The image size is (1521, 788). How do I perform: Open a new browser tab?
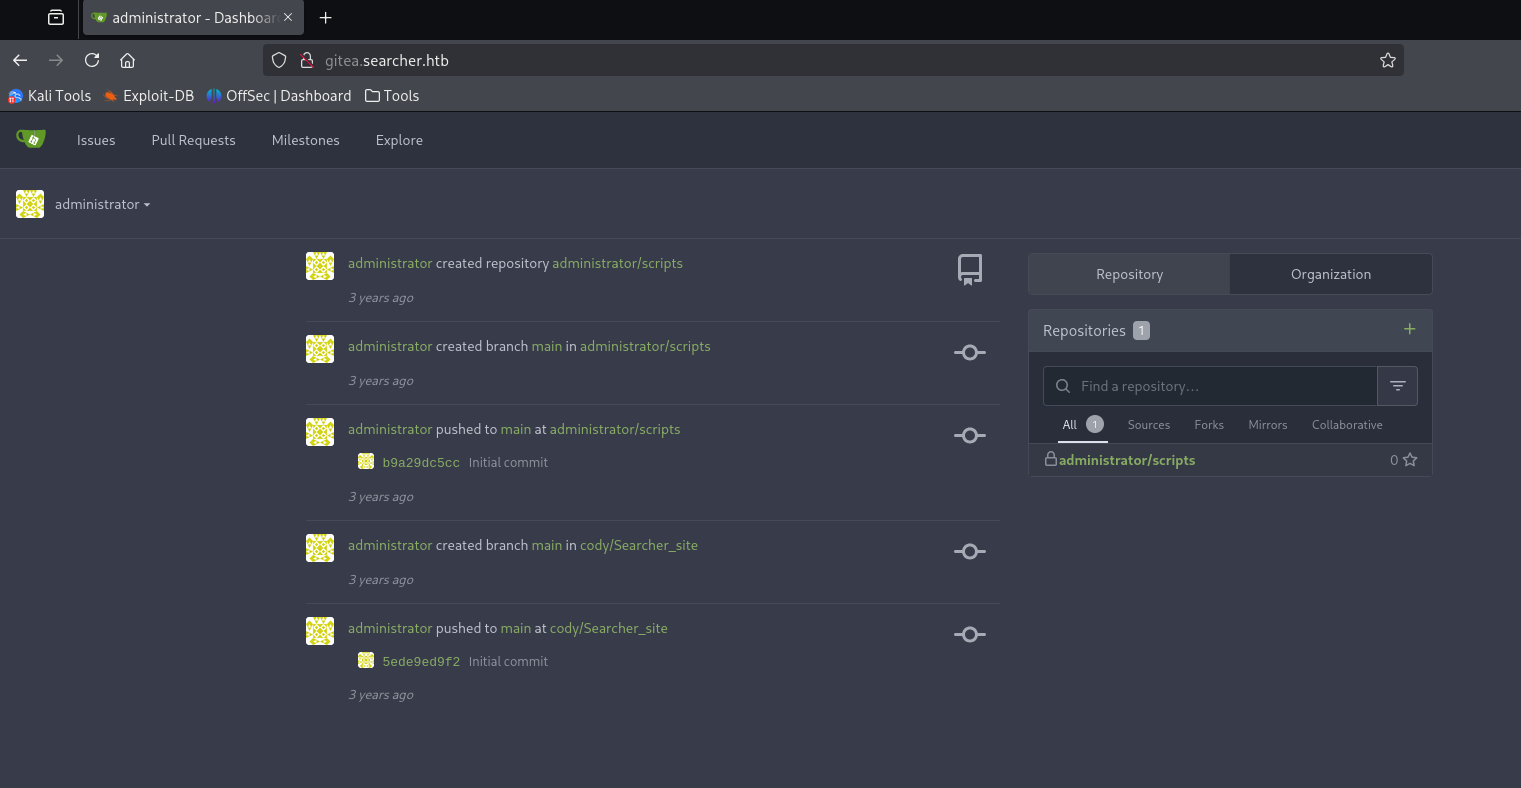coord(325,18)
